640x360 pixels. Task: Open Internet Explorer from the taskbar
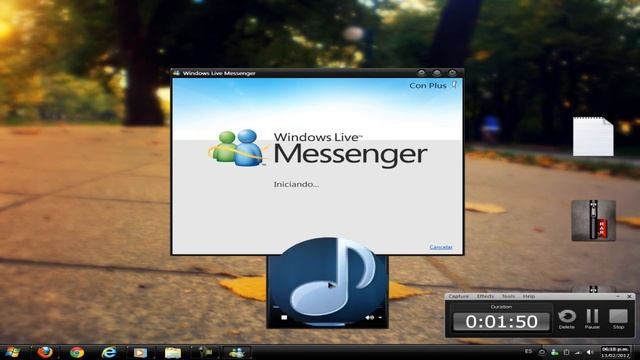[109, 352]
